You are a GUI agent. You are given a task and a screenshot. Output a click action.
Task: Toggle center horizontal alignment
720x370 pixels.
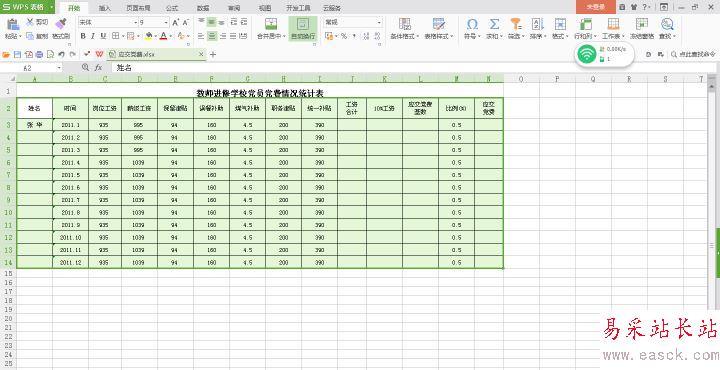212,36
